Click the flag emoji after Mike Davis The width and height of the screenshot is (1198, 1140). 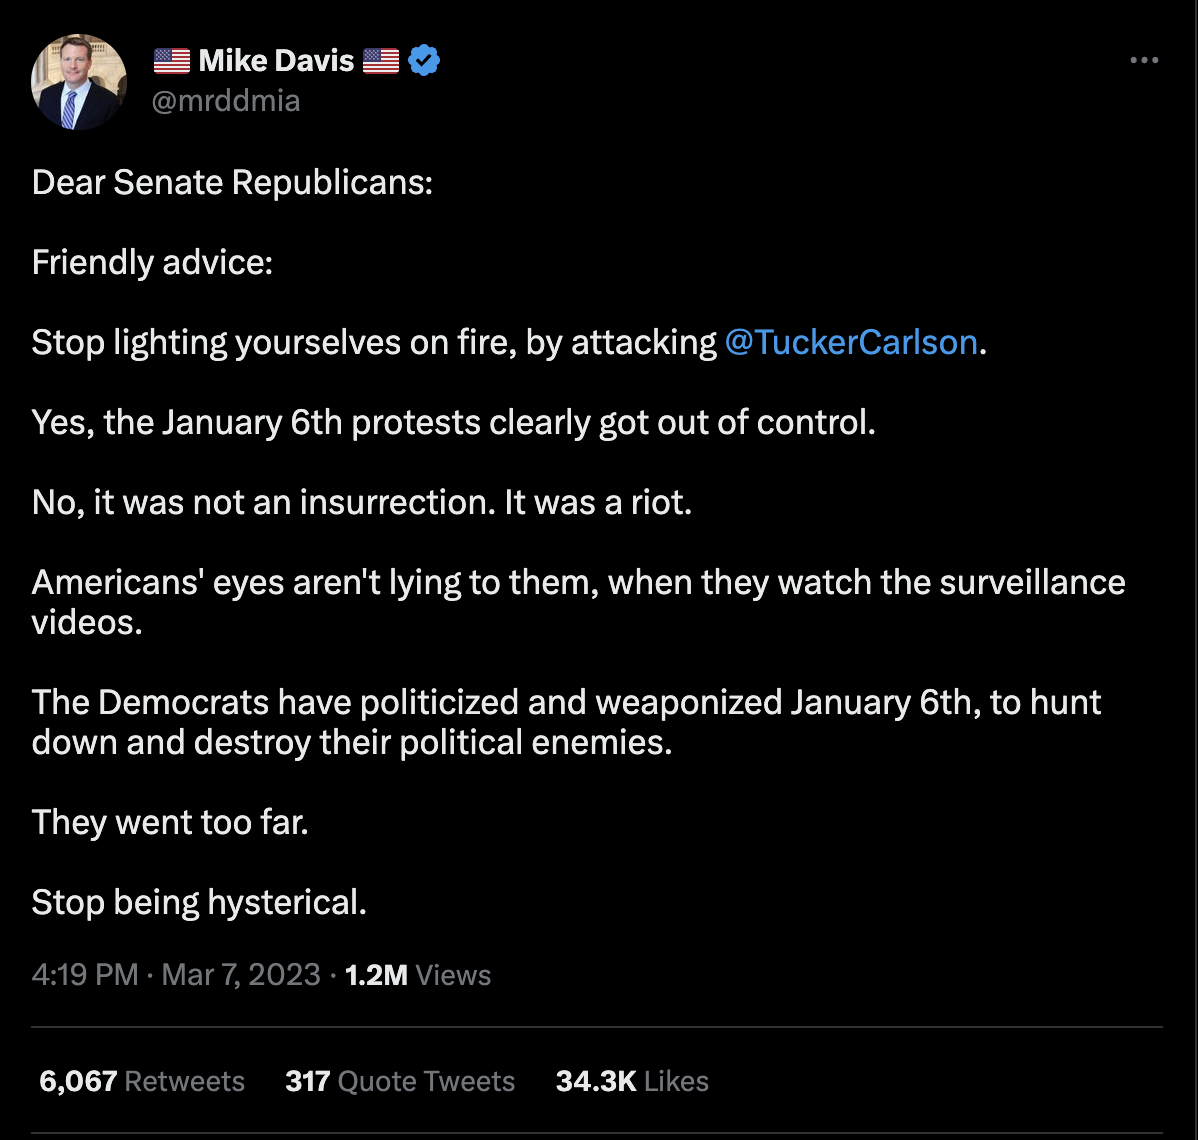point(381,61)
